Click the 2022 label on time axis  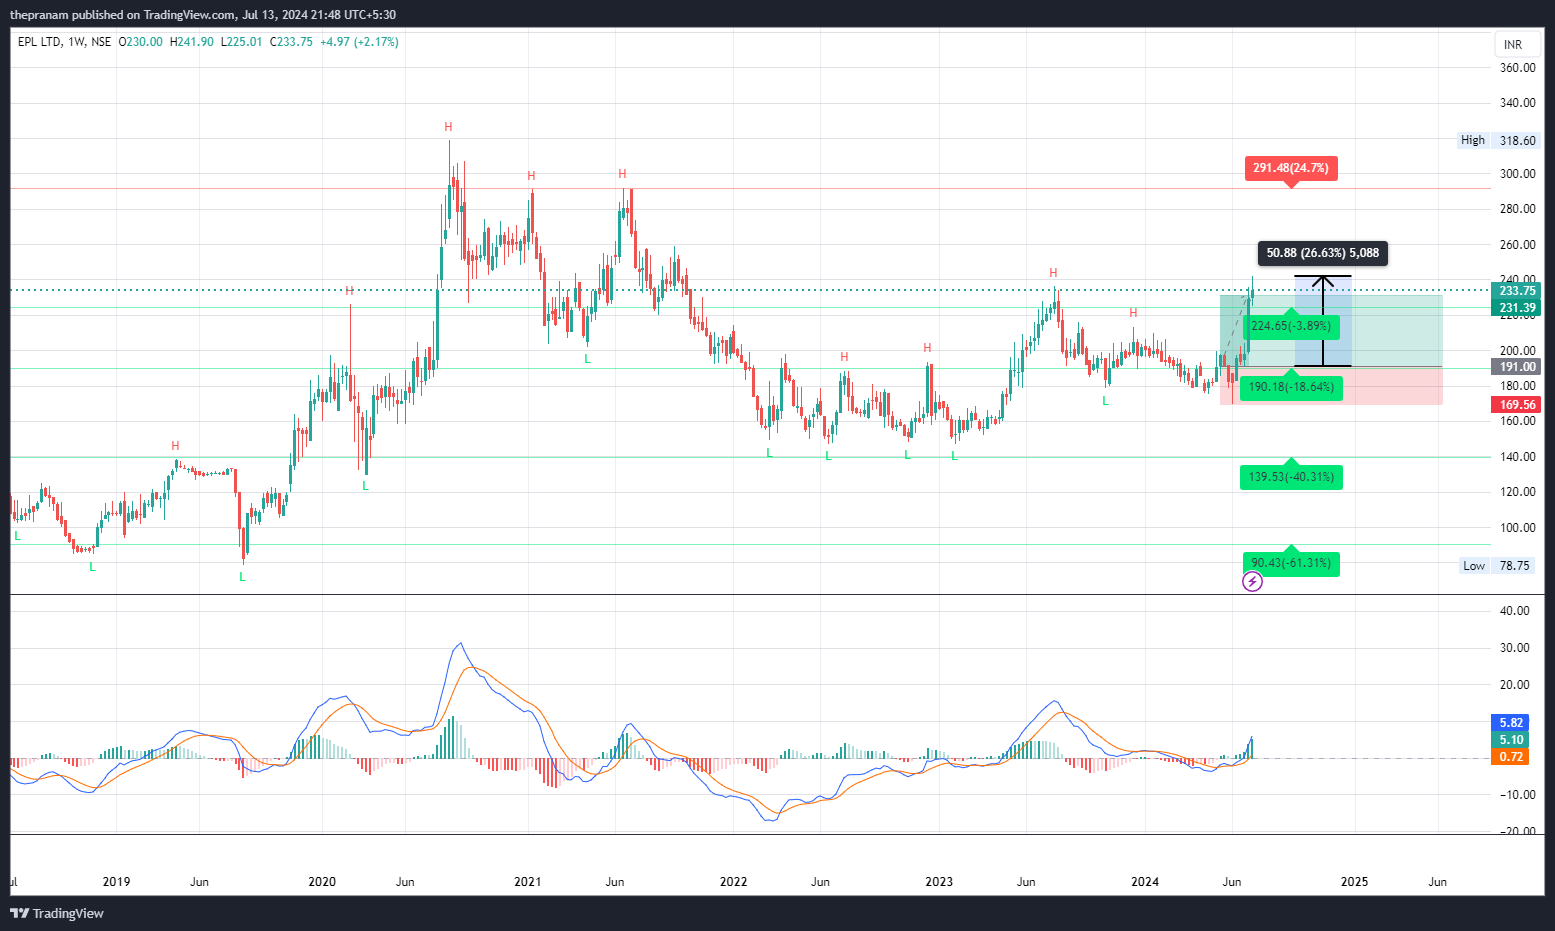coord(733,882)
